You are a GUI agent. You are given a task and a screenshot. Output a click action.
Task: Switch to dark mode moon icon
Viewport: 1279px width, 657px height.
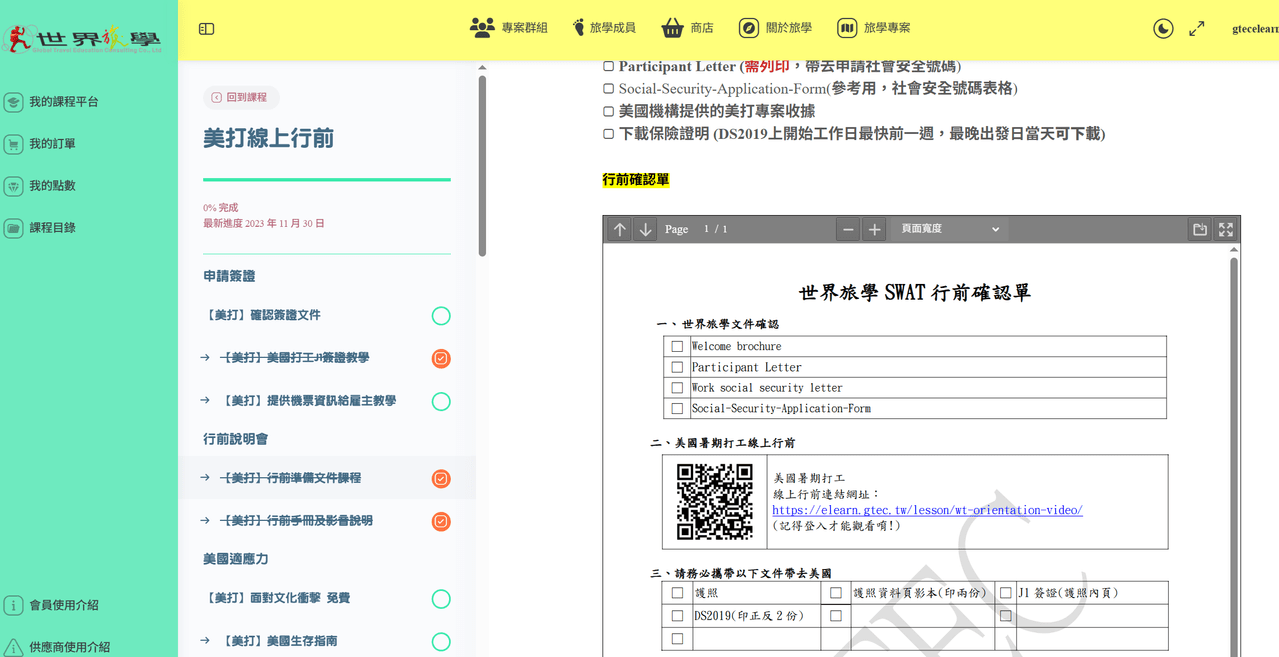pos(1163,29)
